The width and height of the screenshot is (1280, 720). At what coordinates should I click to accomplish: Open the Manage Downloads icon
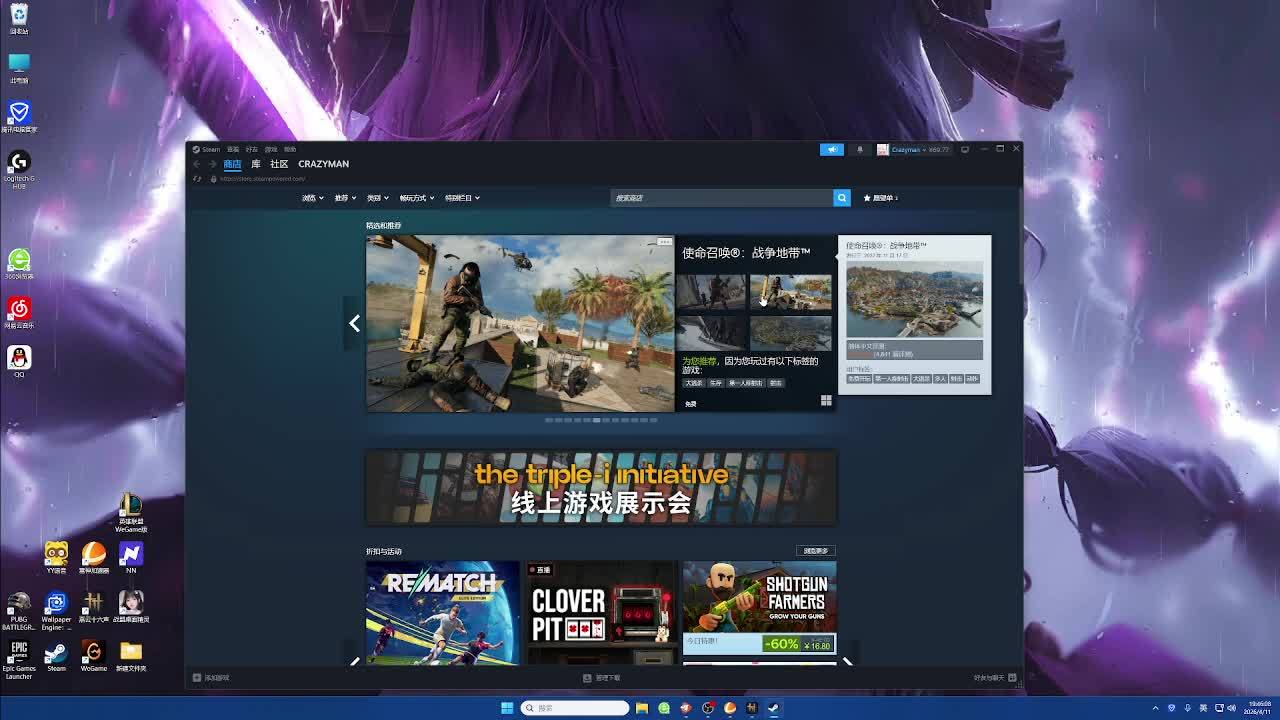point(587,678)
